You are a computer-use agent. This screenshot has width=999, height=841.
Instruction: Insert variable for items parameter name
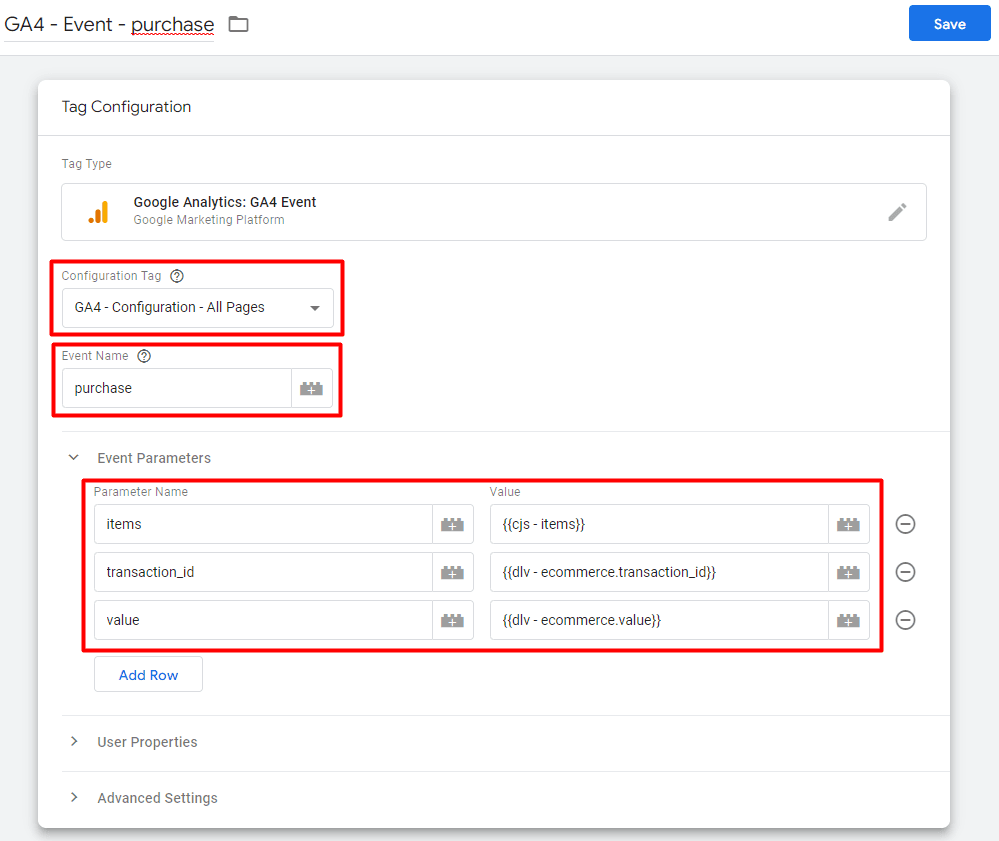453,524
